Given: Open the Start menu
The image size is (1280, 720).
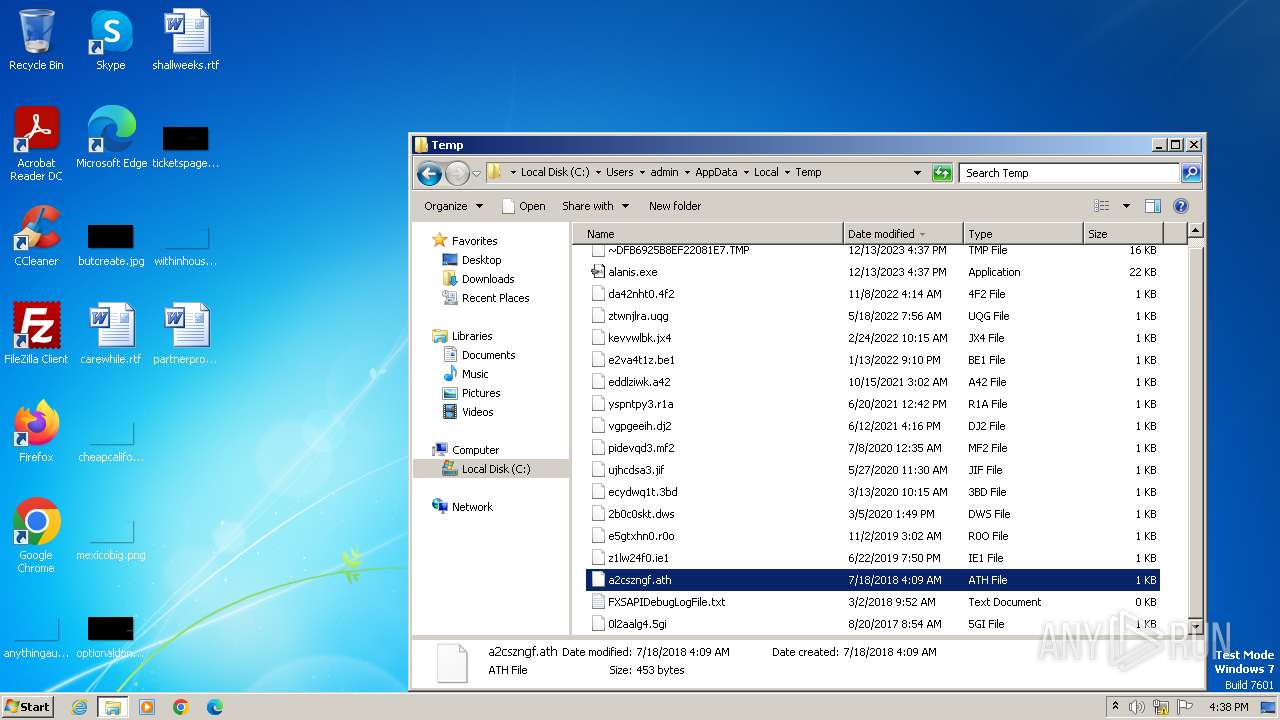Looking at the screenshot, I should coord(28,706).
